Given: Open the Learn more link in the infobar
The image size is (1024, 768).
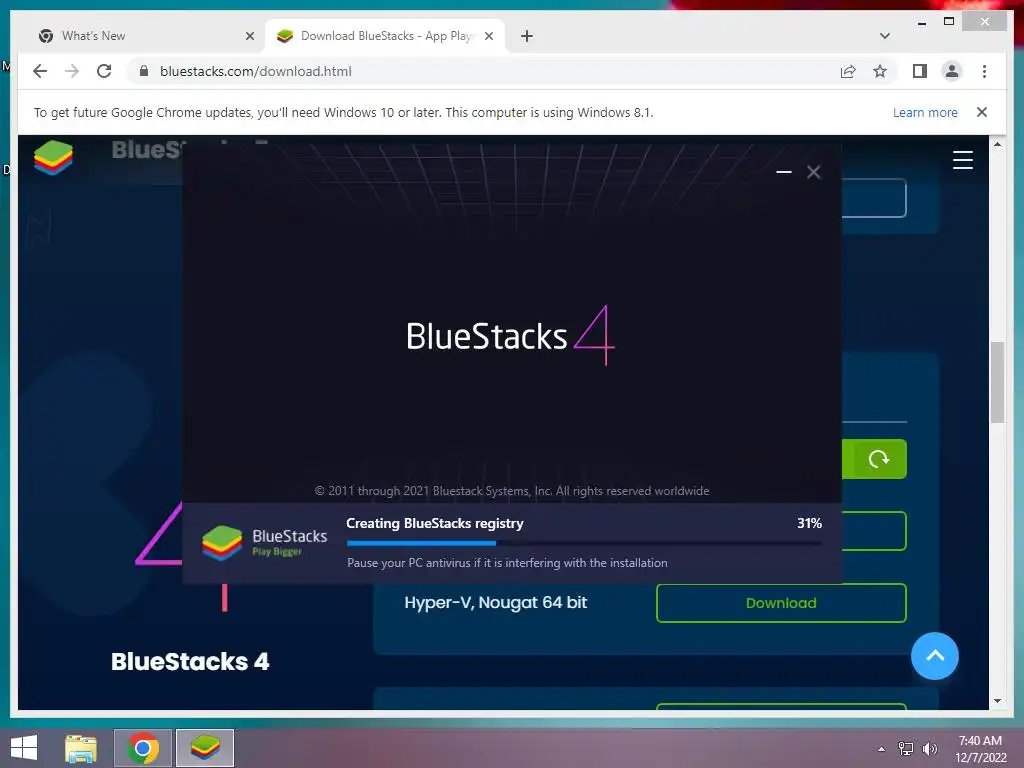Looking at the screenshot, I should click(x=925, y=112).
